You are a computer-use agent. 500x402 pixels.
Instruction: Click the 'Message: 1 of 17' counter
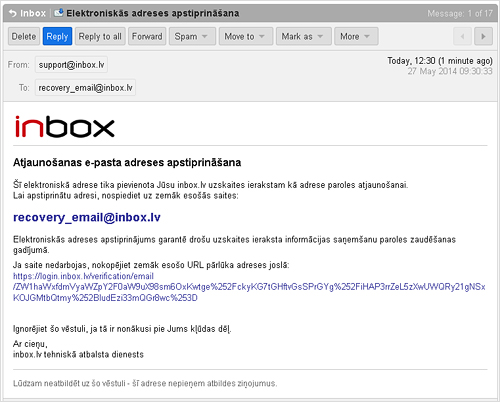click(x=460, y=14)
